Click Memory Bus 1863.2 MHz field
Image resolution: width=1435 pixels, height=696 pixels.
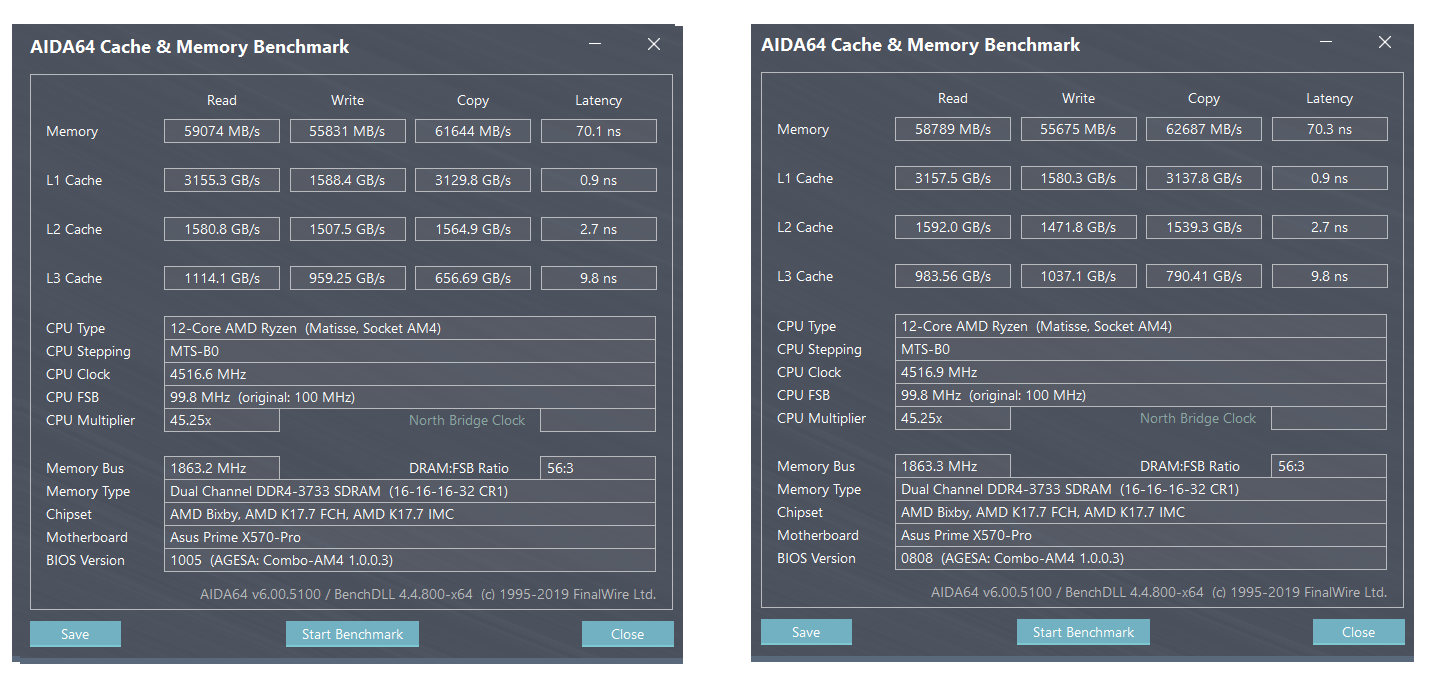222,468
